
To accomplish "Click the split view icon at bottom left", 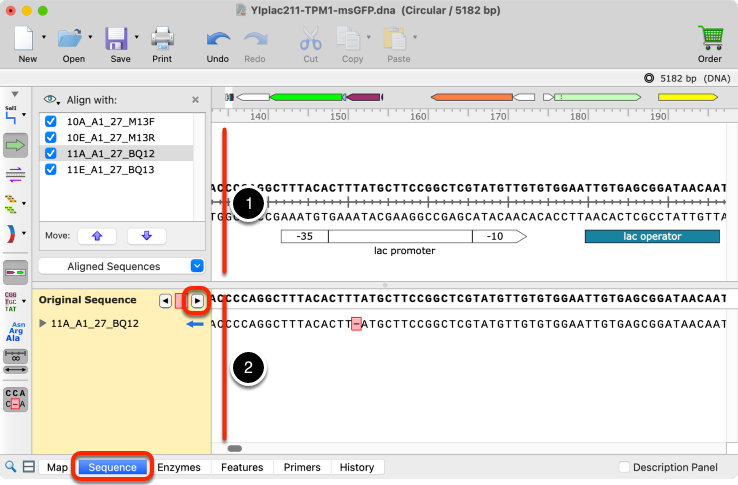I will (x=29, y=467).
